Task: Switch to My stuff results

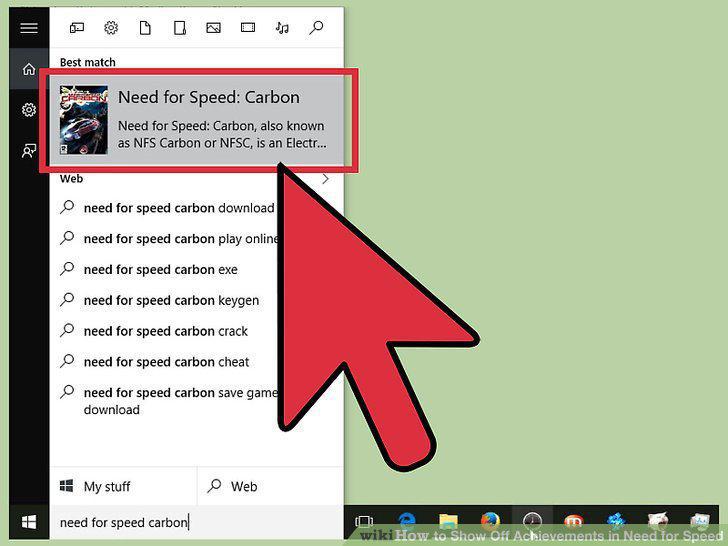Action: tap(123, 486)
